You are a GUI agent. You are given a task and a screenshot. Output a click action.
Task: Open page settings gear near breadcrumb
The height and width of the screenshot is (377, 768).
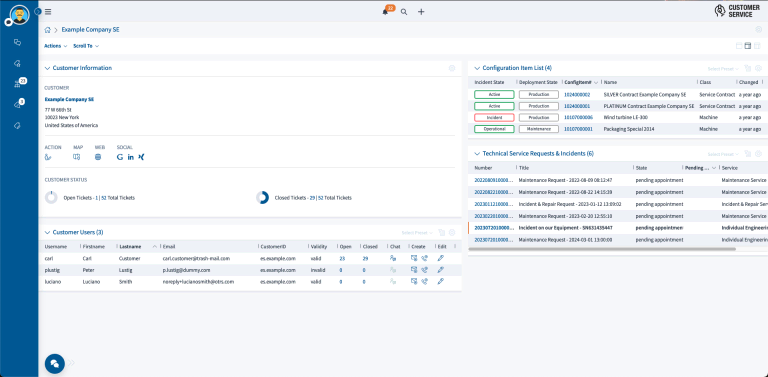[758, 30]
